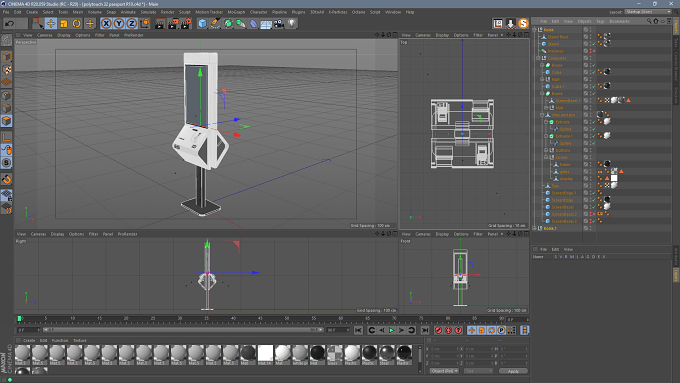
Task: Open the Deformer objects icon
Action: 254,23
